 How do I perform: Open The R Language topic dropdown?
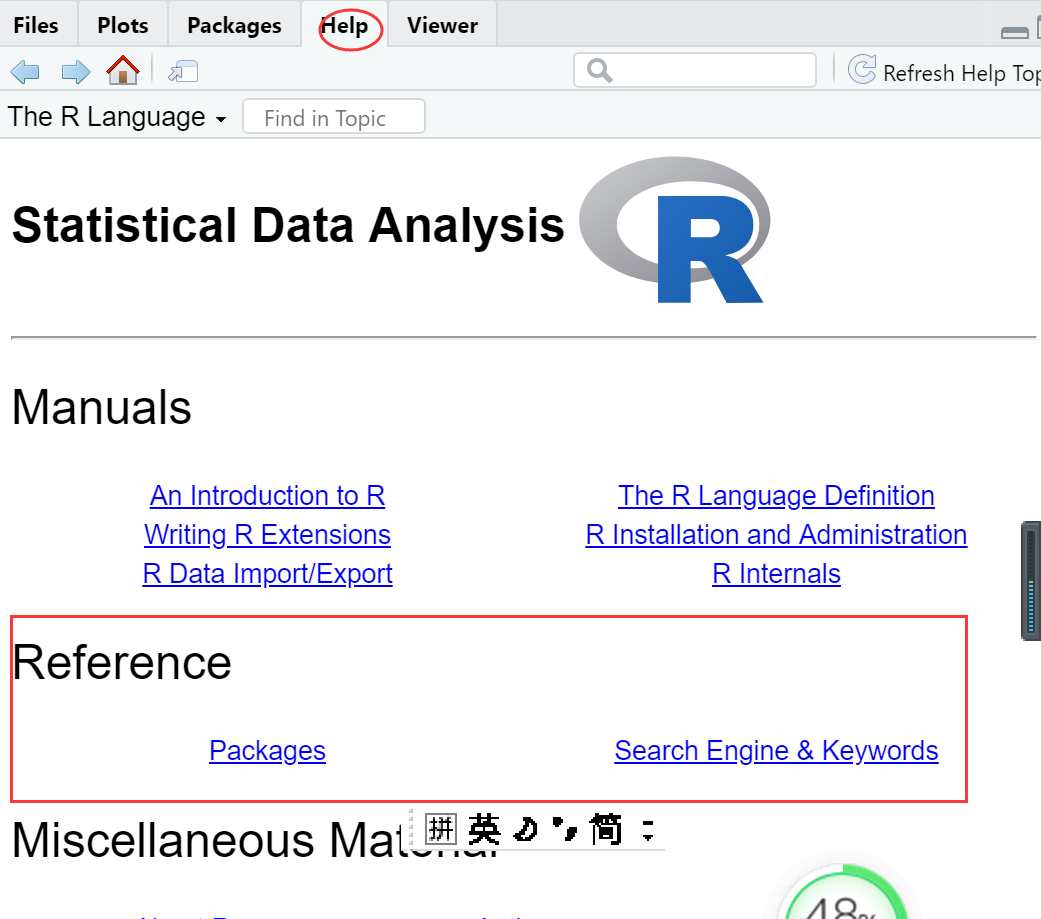(117, 118)
